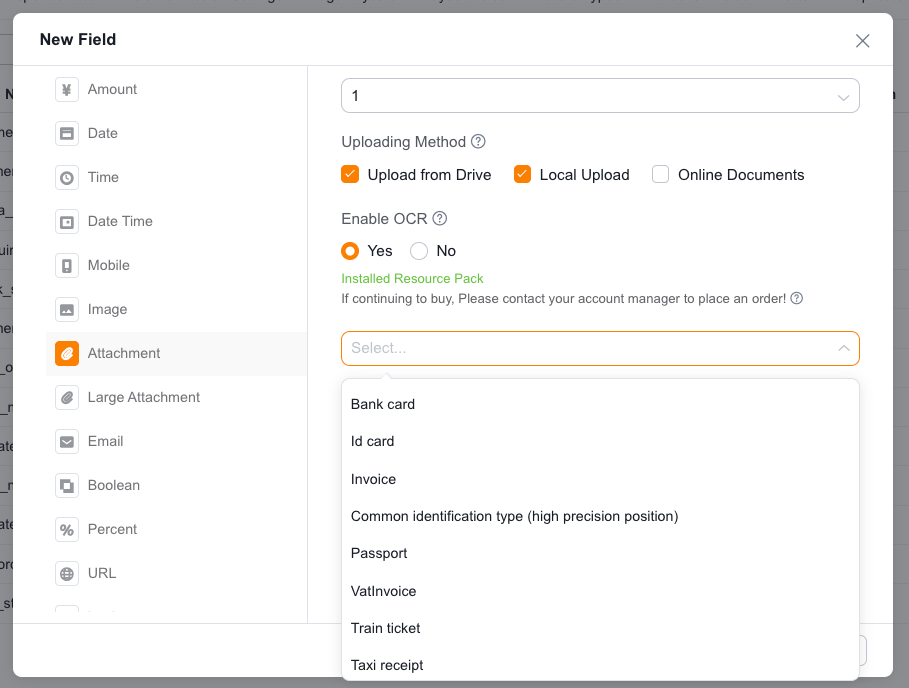Click the Percent symbol icon
This screenshot has height=688, width=909.
(x=67, y=530)
